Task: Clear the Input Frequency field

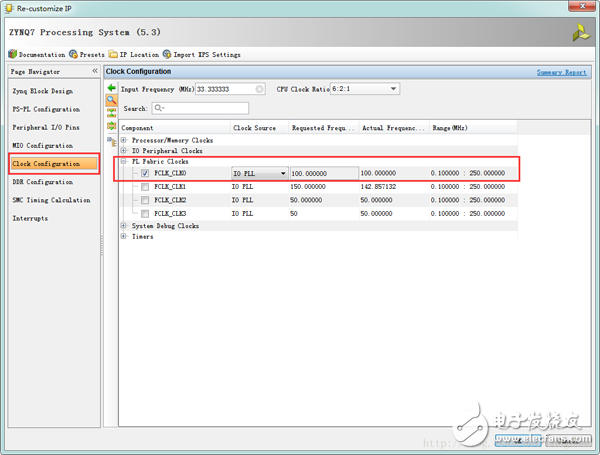Action: click(260, 89)
